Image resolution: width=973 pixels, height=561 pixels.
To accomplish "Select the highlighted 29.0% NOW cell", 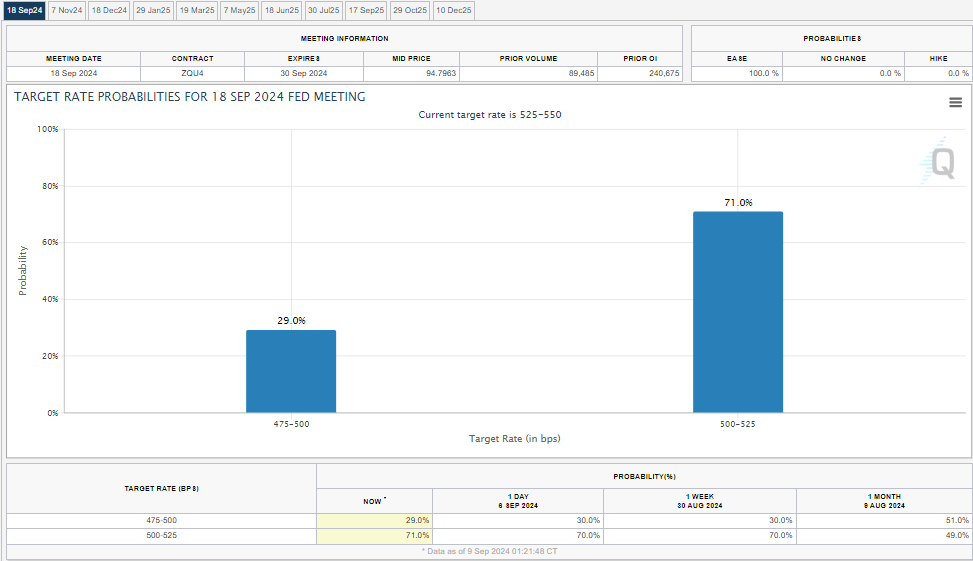I will [x=374, y=520].
